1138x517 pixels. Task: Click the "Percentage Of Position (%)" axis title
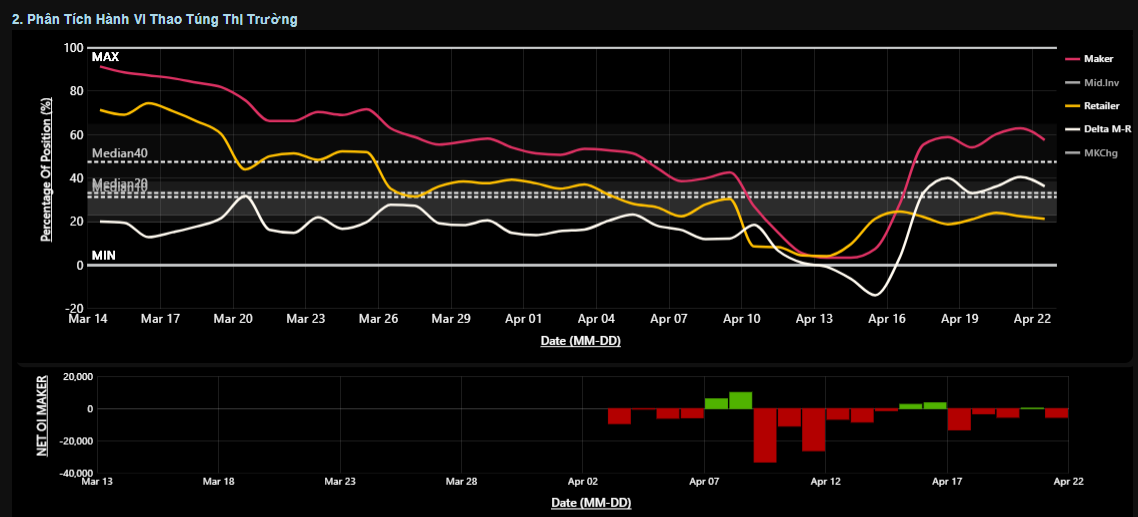(46, 169)
